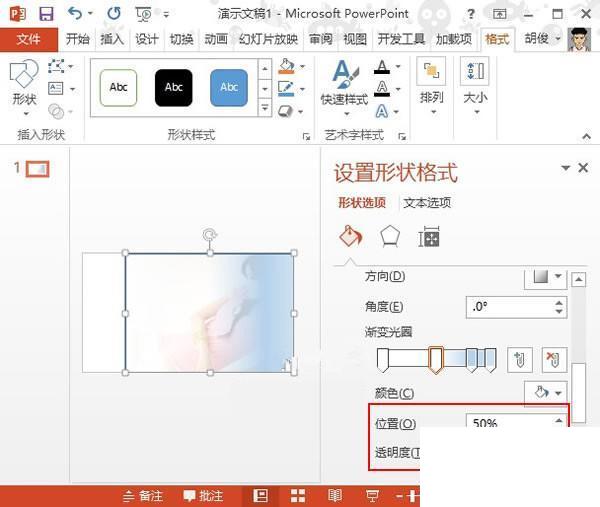Click the Save icon in quick access toolbar
The height and width of the screenshot is (507, 600).
[x=46, y=14]
